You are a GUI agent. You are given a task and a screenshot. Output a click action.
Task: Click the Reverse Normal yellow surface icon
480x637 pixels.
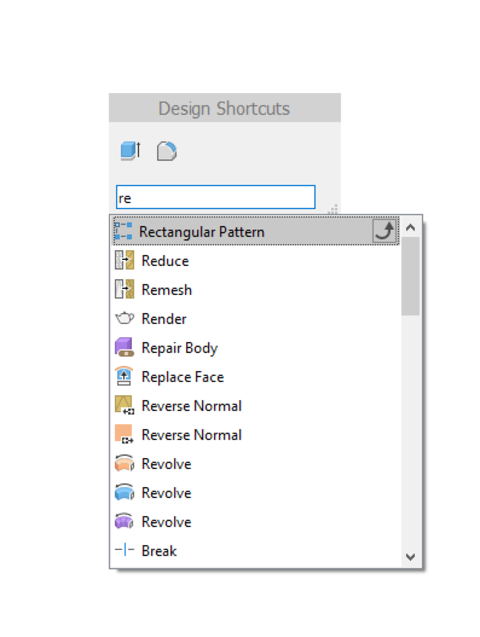coord(124,405)
